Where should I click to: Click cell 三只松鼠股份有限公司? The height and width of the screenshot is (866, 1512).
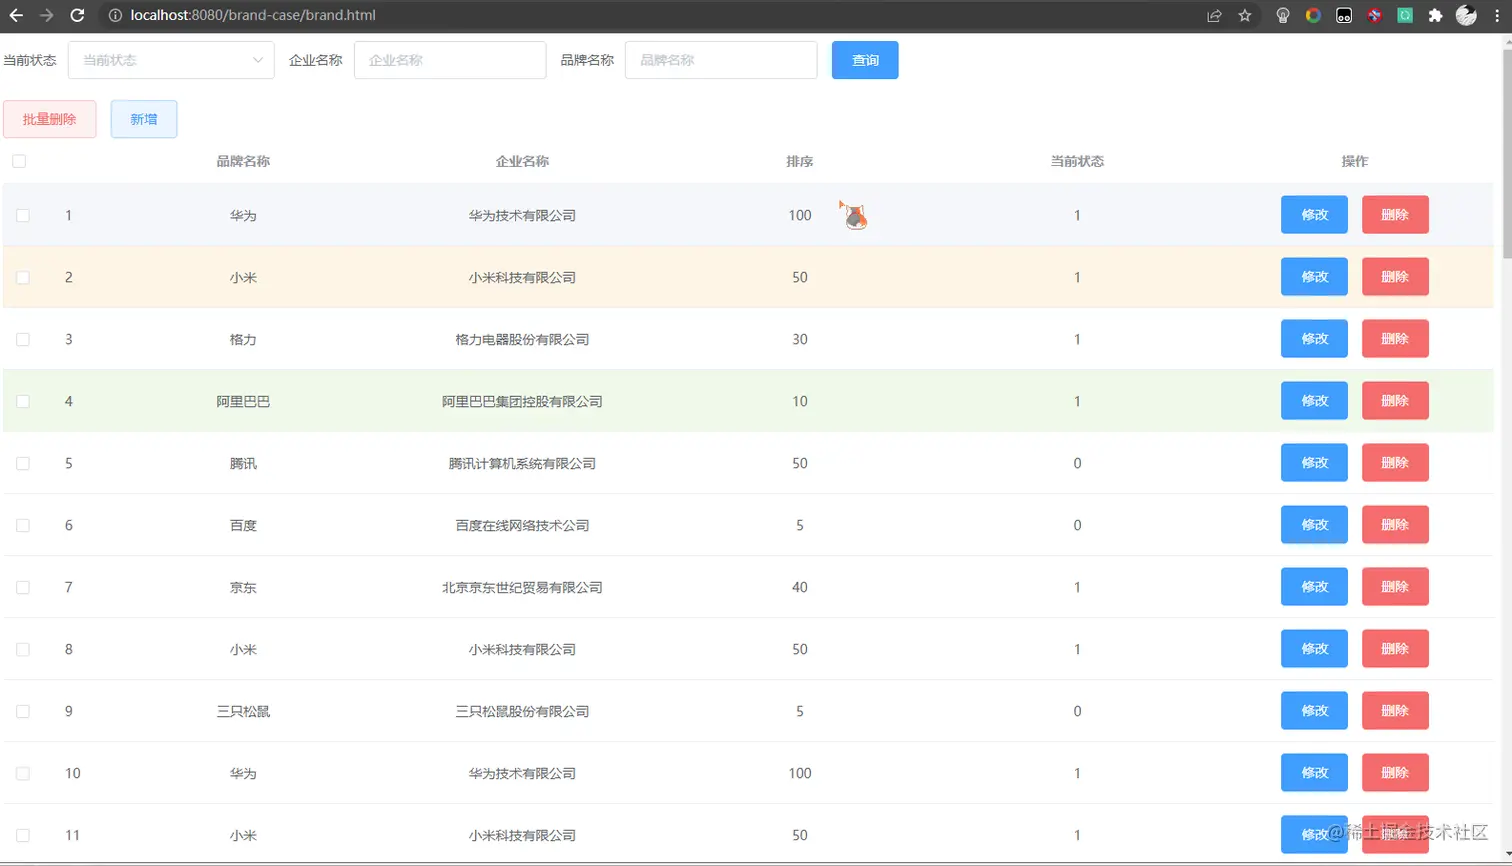click(x=522, y=711)
